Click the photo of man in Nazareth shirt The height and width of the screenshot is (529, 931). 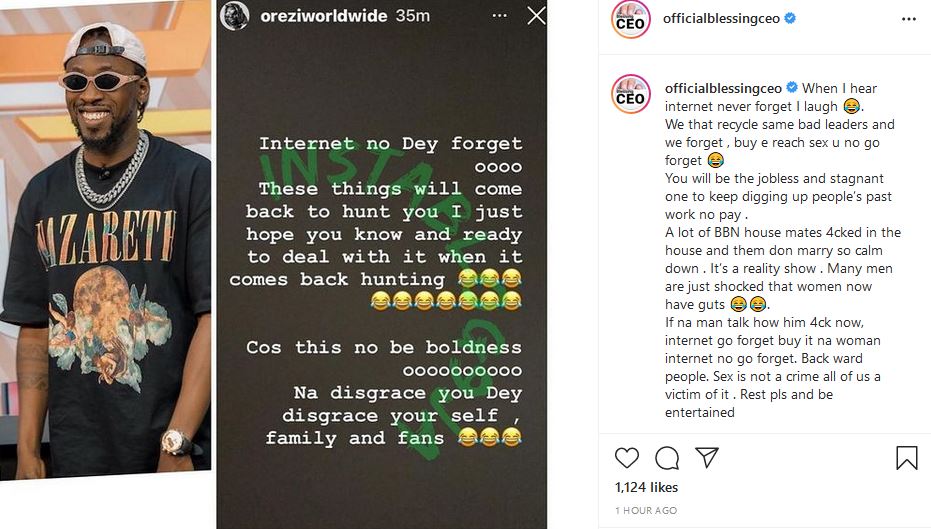pos(105,250)
